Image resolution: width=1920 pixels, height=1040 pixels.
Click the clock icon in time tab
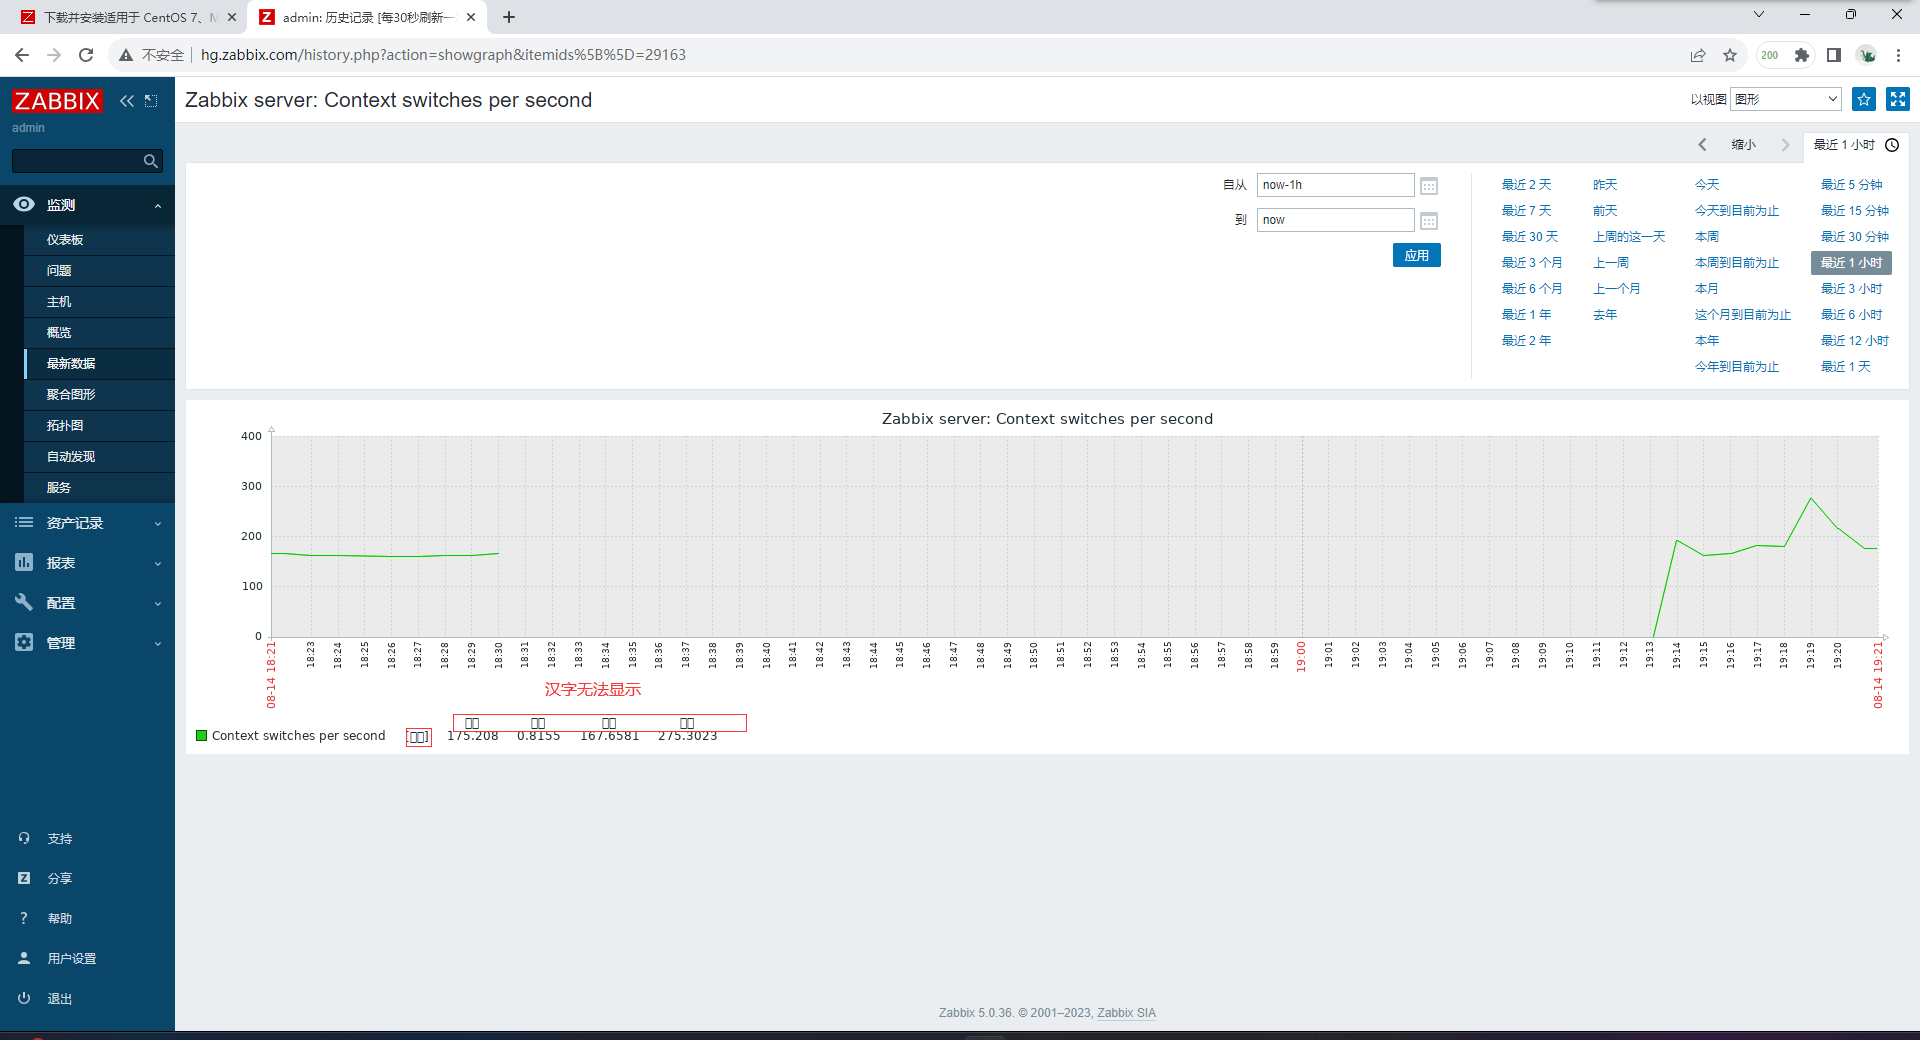[1892, 145]
